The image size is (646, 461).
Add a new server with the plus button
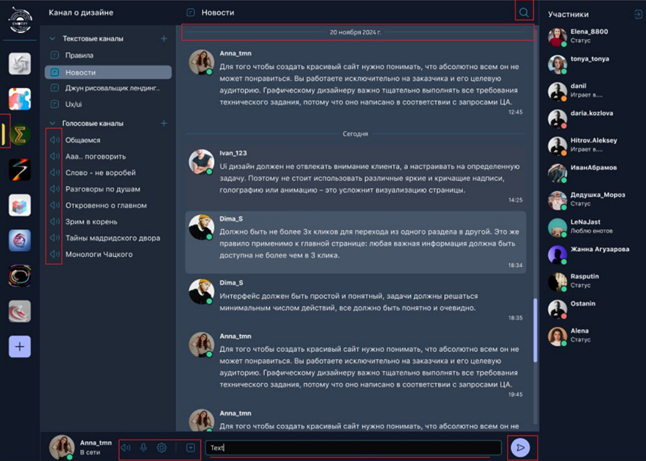[x=20, y=346]
